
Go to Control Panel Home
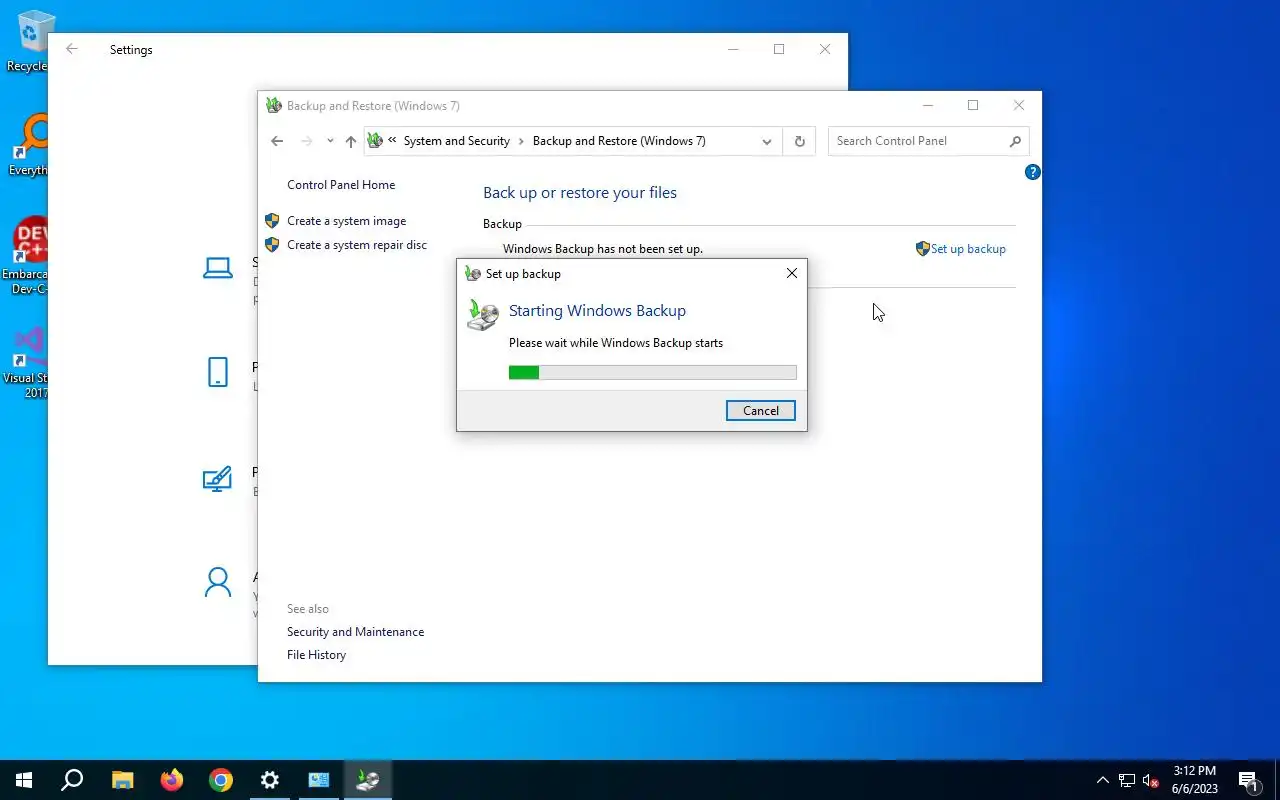341,185
